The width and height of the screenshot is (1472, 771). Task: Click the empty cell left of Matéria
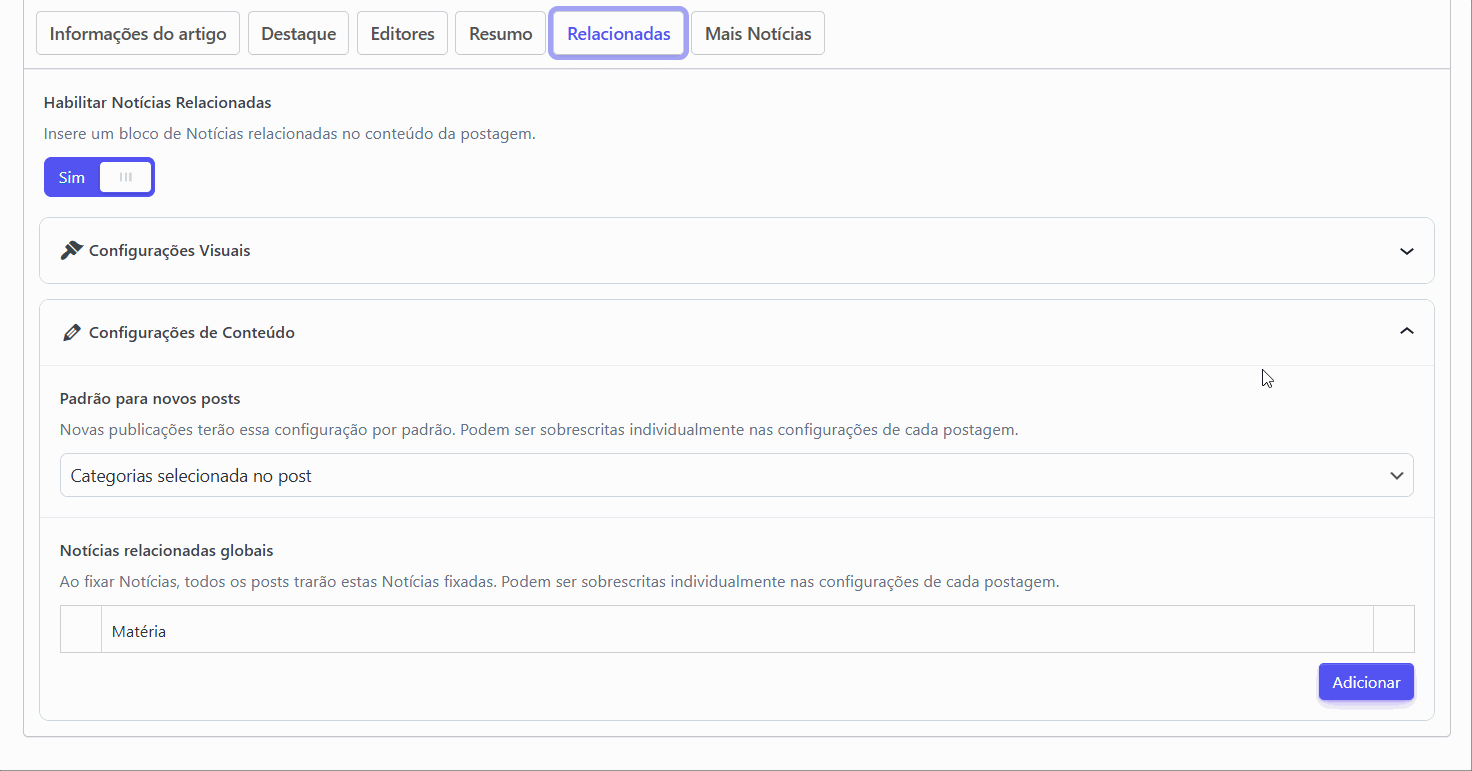81,630
